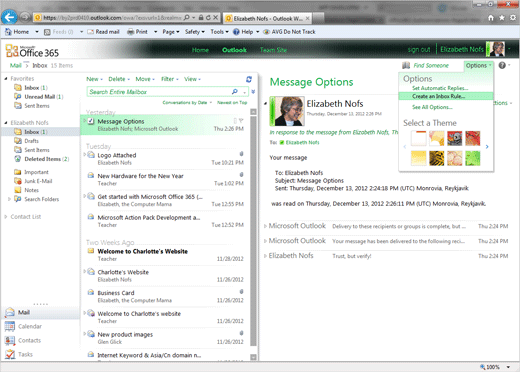
Task: Click the Search Entire Mailbox field
Action: [160, 92]
